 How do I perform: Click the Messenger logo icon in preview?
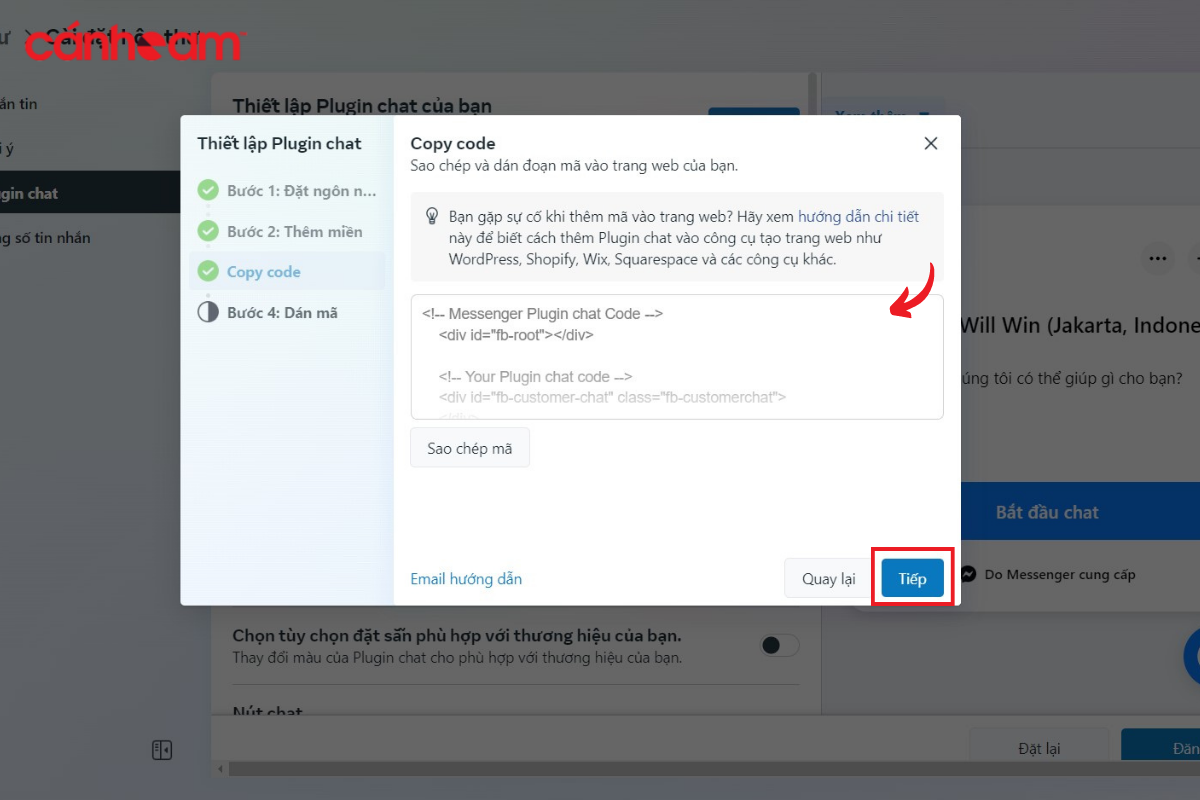tap(968, 575)
